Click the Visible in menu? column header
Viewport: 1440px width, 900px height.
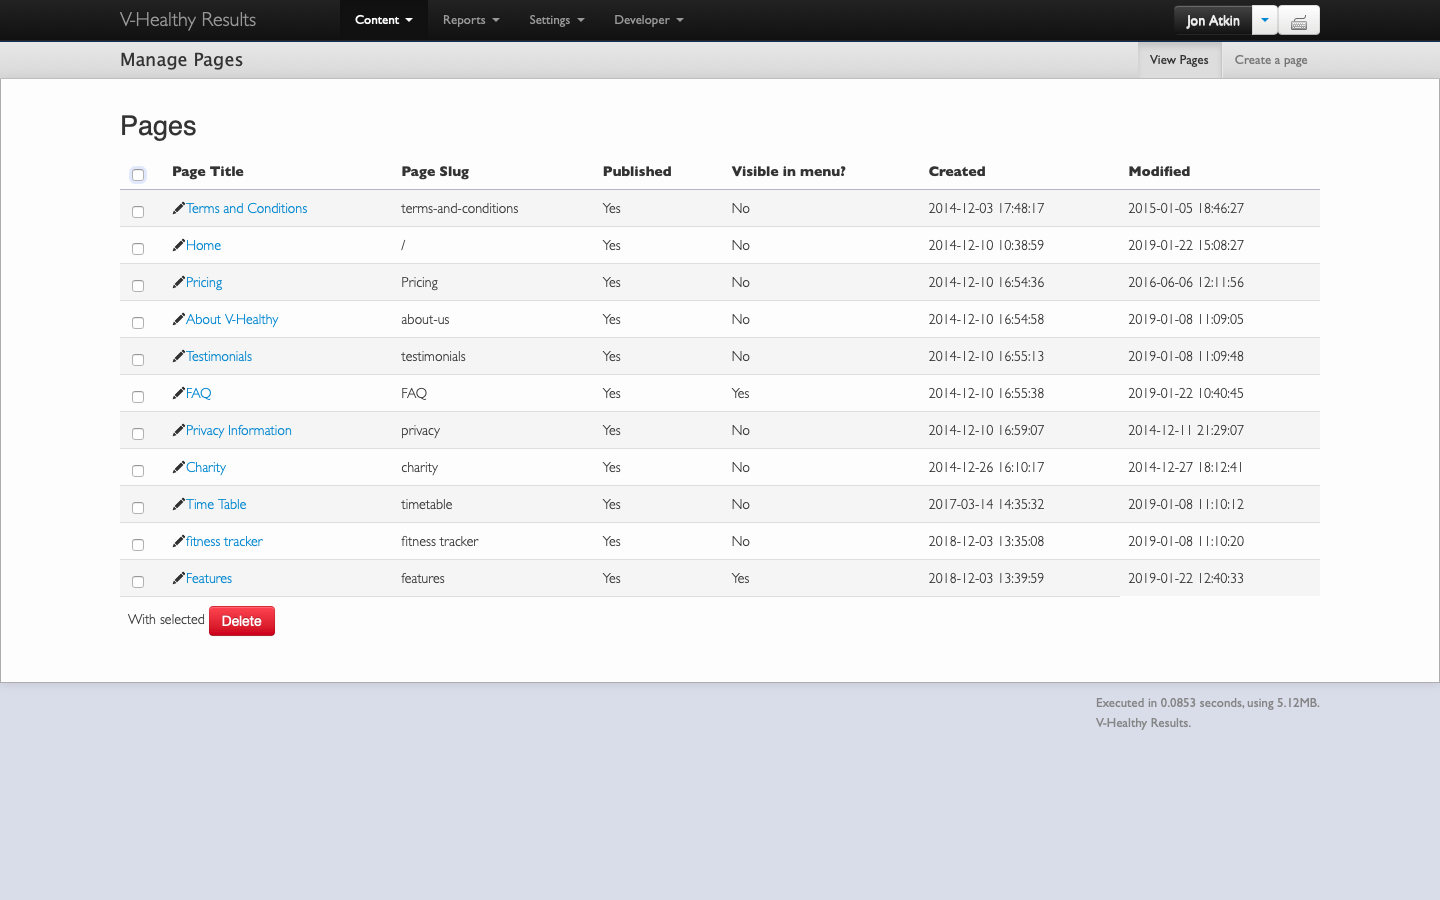click(x=788, y=171)
